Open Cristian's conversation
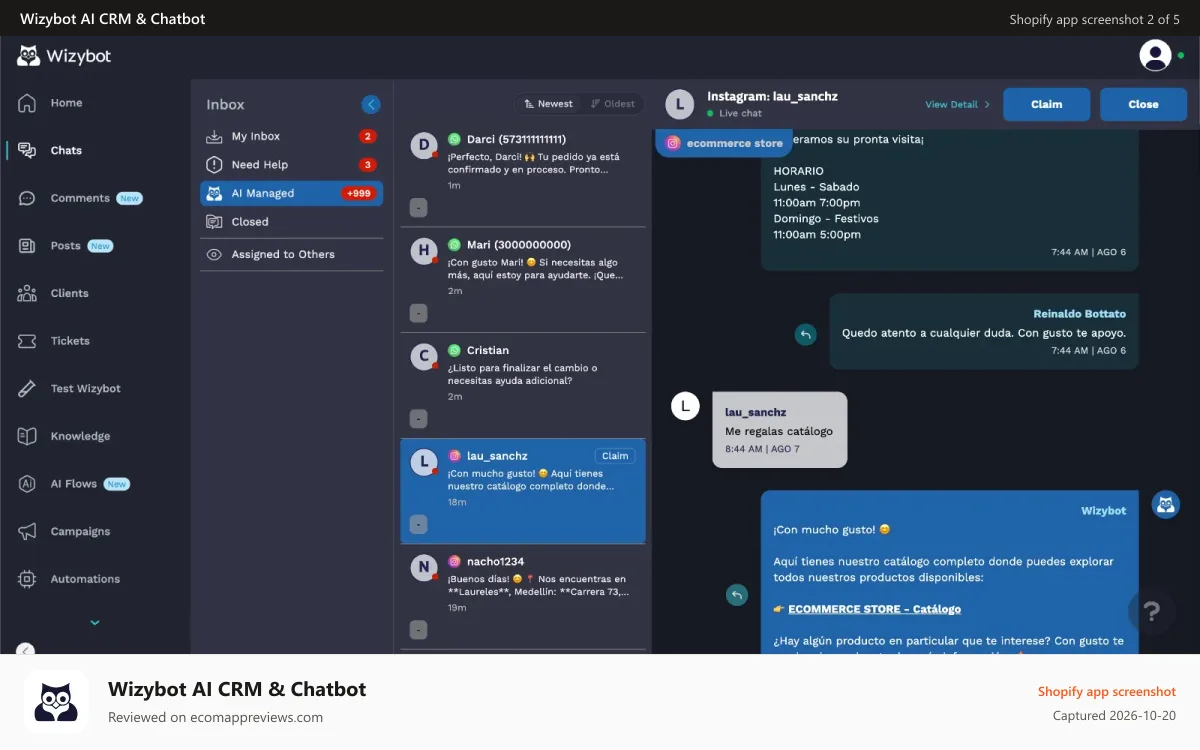This screenshot has height=750, width=1200. 523,386
